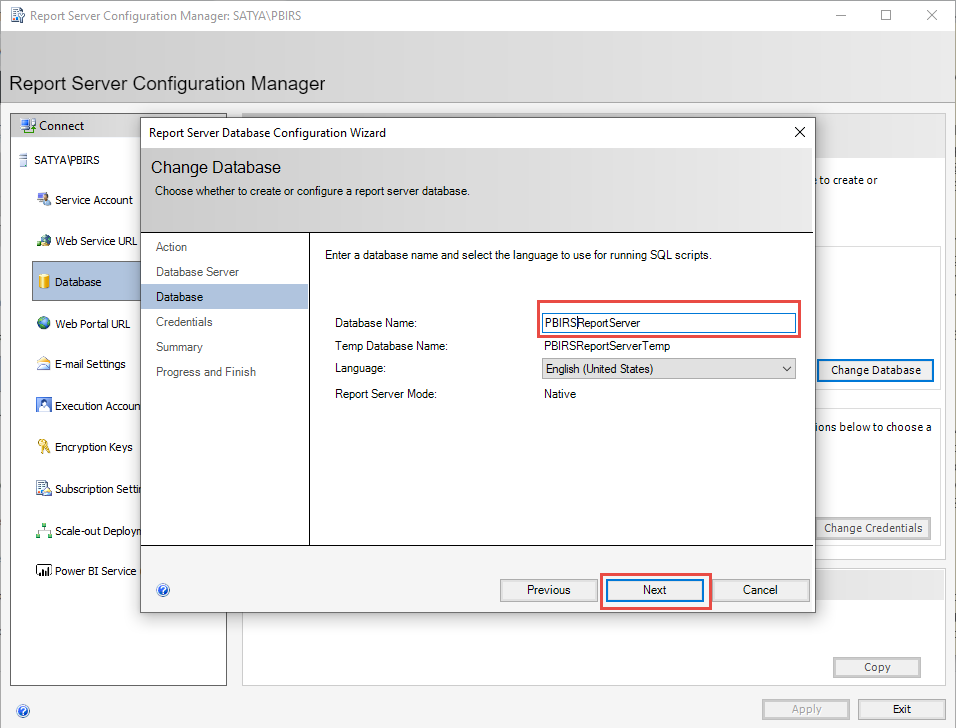
Task: Click the Next button in the wizard
Action: point(654,590)
